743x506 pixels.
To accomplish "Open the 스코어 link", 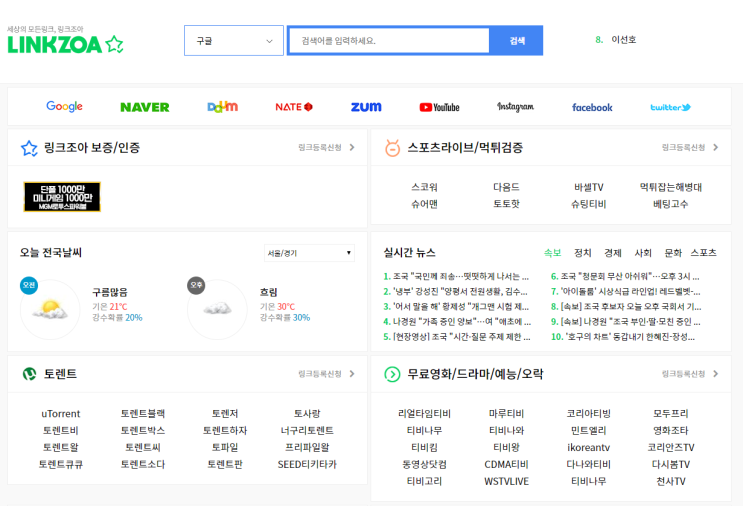I will (x=425, y=187).
